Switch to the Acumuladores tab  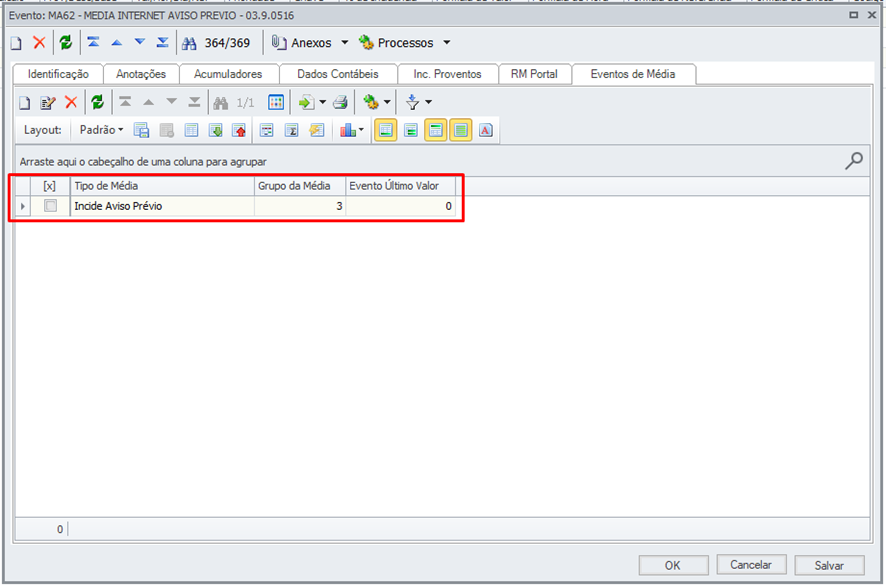pyautogui.click(x=228, y=74)
